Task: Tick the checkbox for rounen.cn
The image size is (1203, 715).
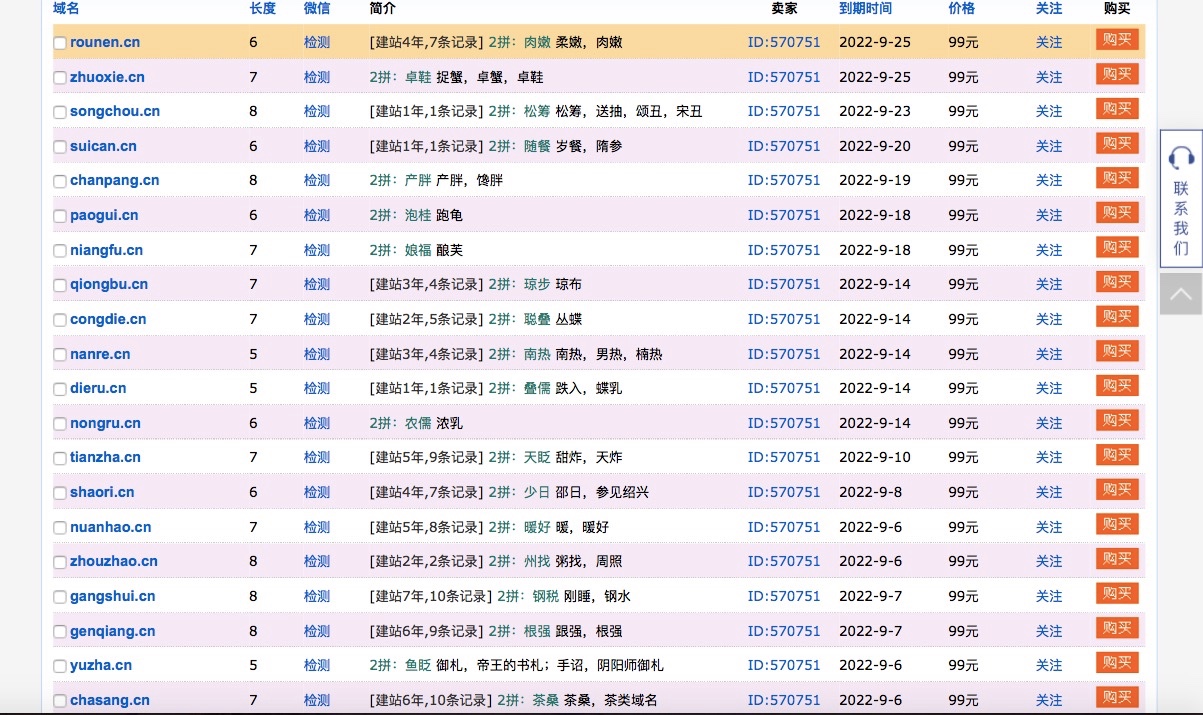Action: tap(60, 43)
